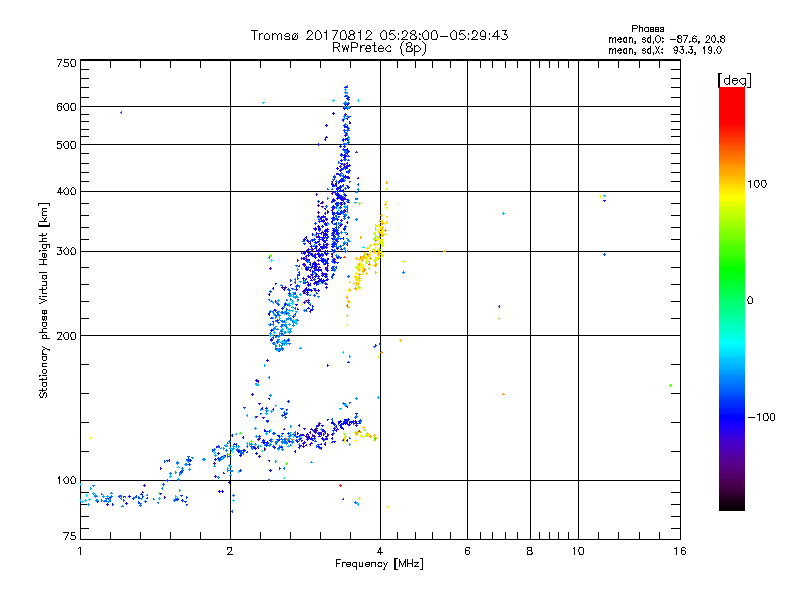This screenshot has height=600, width=800.
Task: Click the y-axis tick label "200"
Action: pyautogui.click(x=66, y=336)
